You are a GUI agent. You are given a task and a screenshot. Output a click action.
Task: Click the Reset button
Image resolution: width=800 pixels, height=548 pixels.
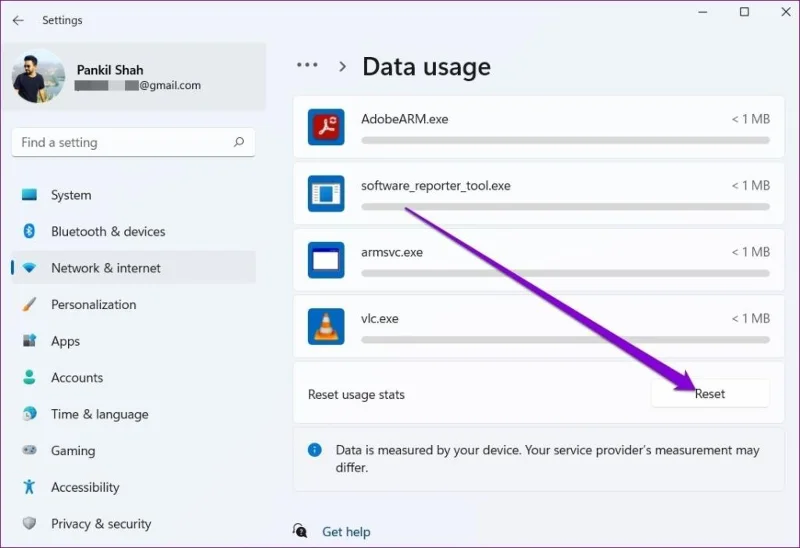[x=710, y=393]
